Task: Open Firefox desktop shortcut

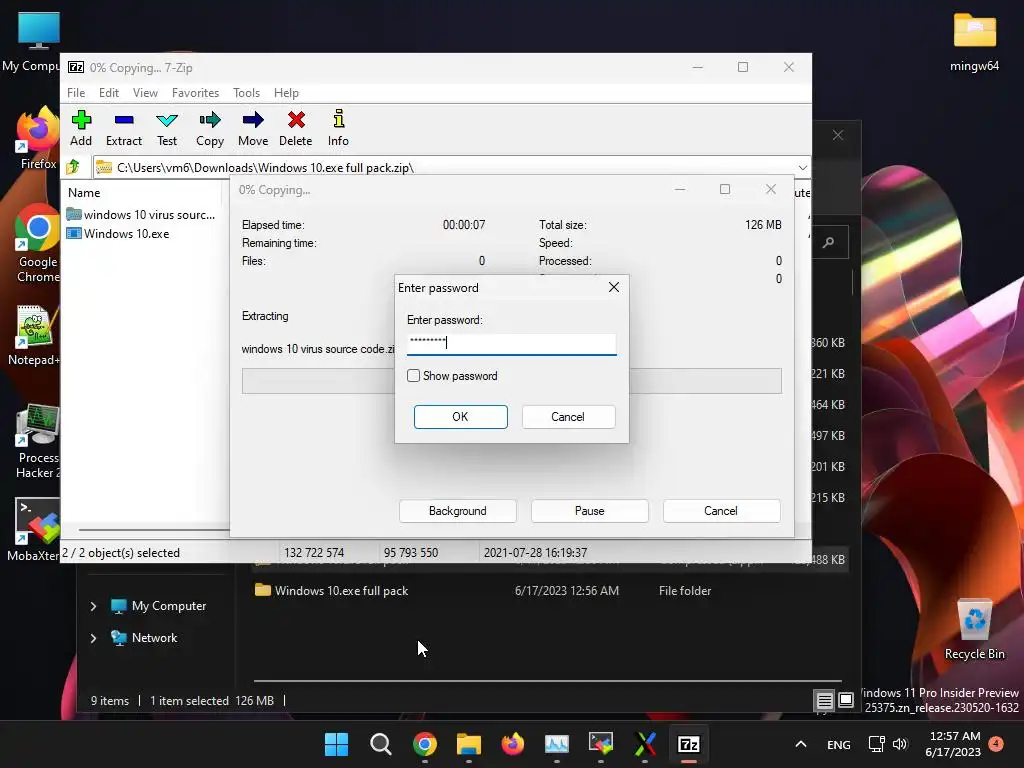Action: (38, 138)
